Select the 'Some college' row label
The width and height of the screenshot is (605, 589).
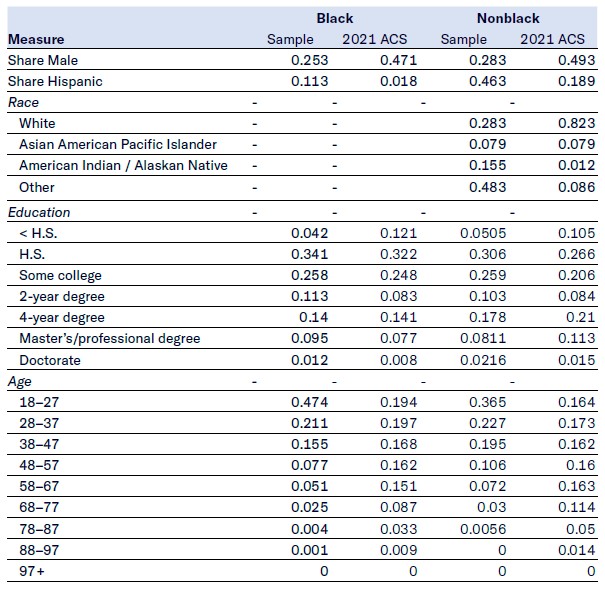click(x=60, y=275)
